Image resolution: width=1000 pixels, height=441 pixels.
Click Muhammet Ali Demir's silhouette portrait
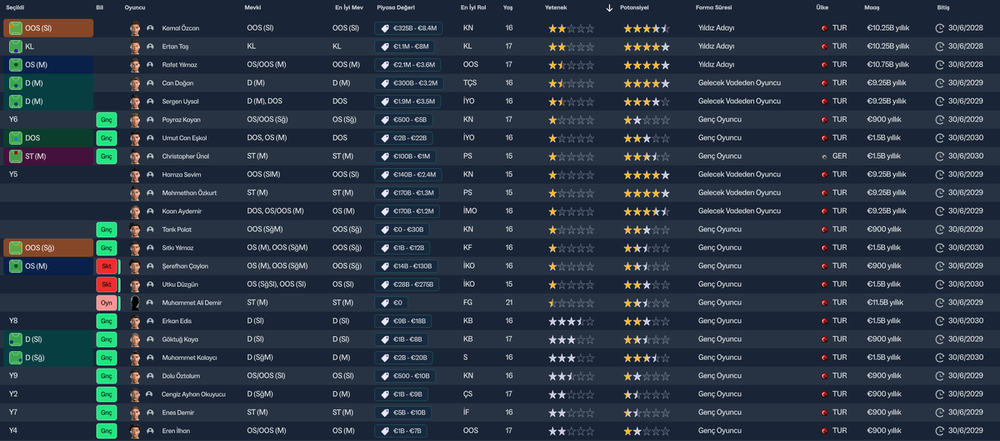[x=135, y=303]
